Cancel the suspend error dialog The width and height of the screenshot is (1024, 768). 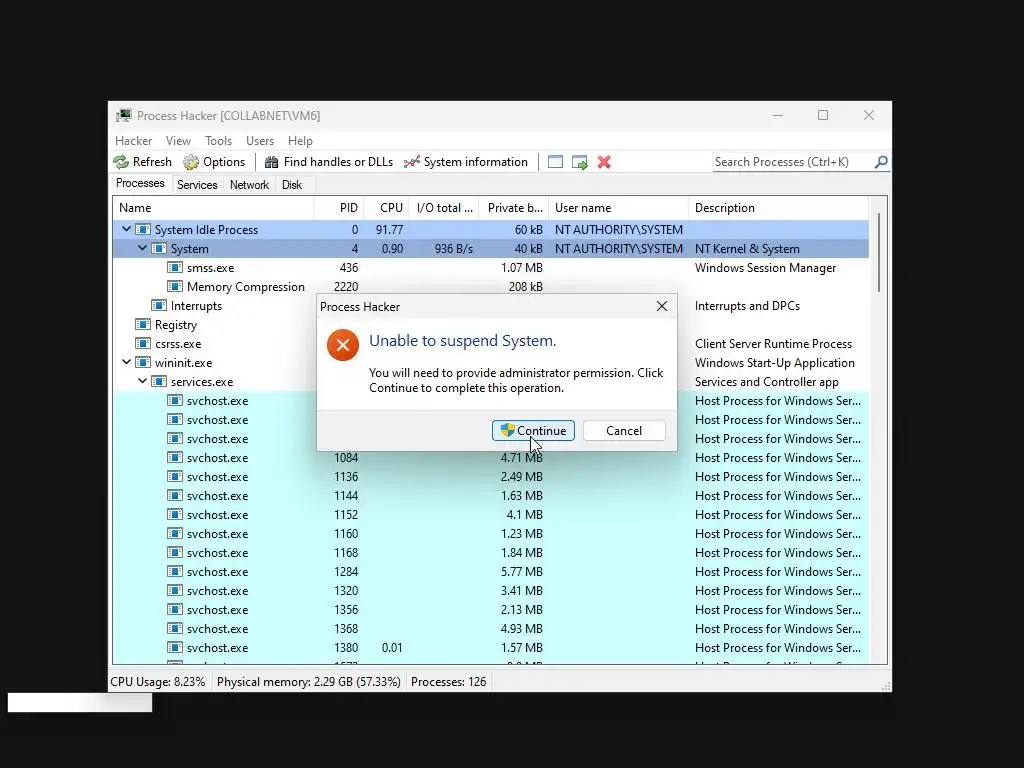tap(624, 430)
